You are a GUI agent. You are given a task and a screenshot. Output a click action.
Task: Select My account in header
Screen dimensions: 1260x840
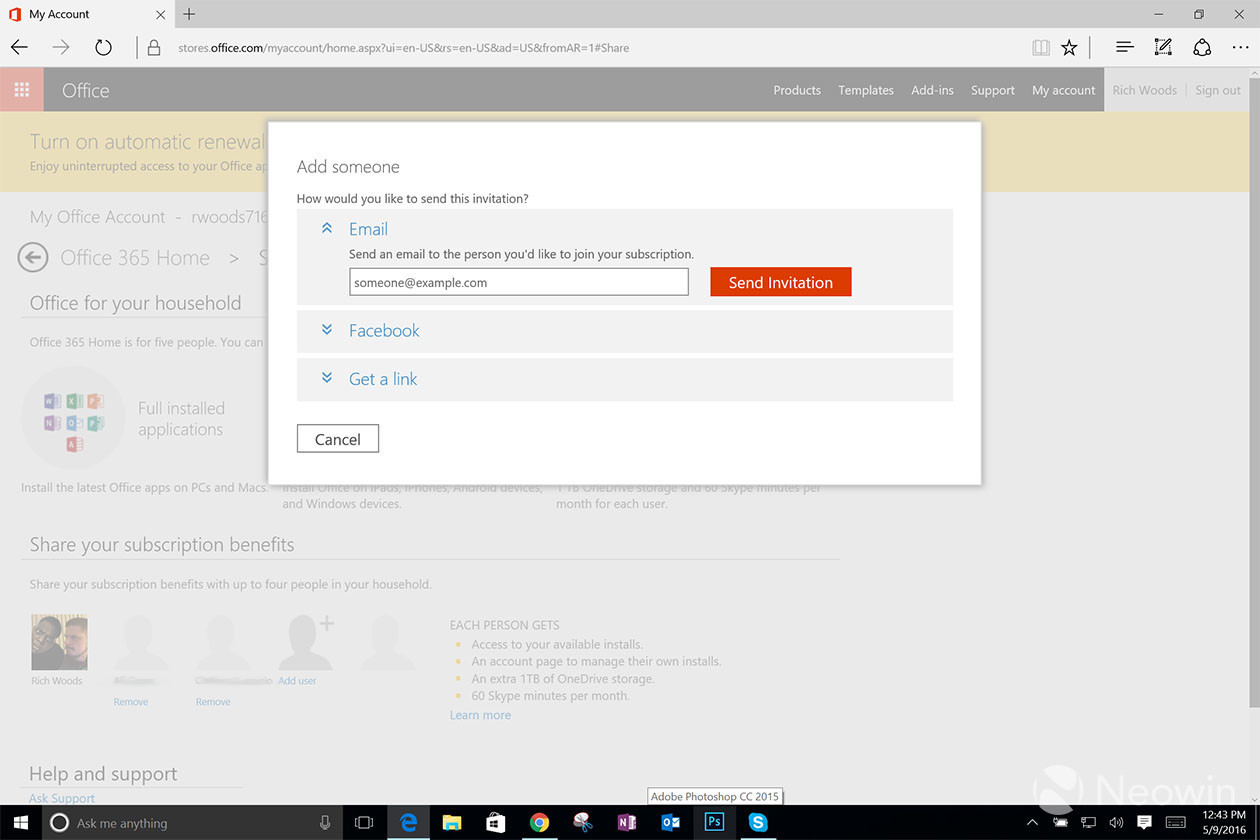[1064, 90]
